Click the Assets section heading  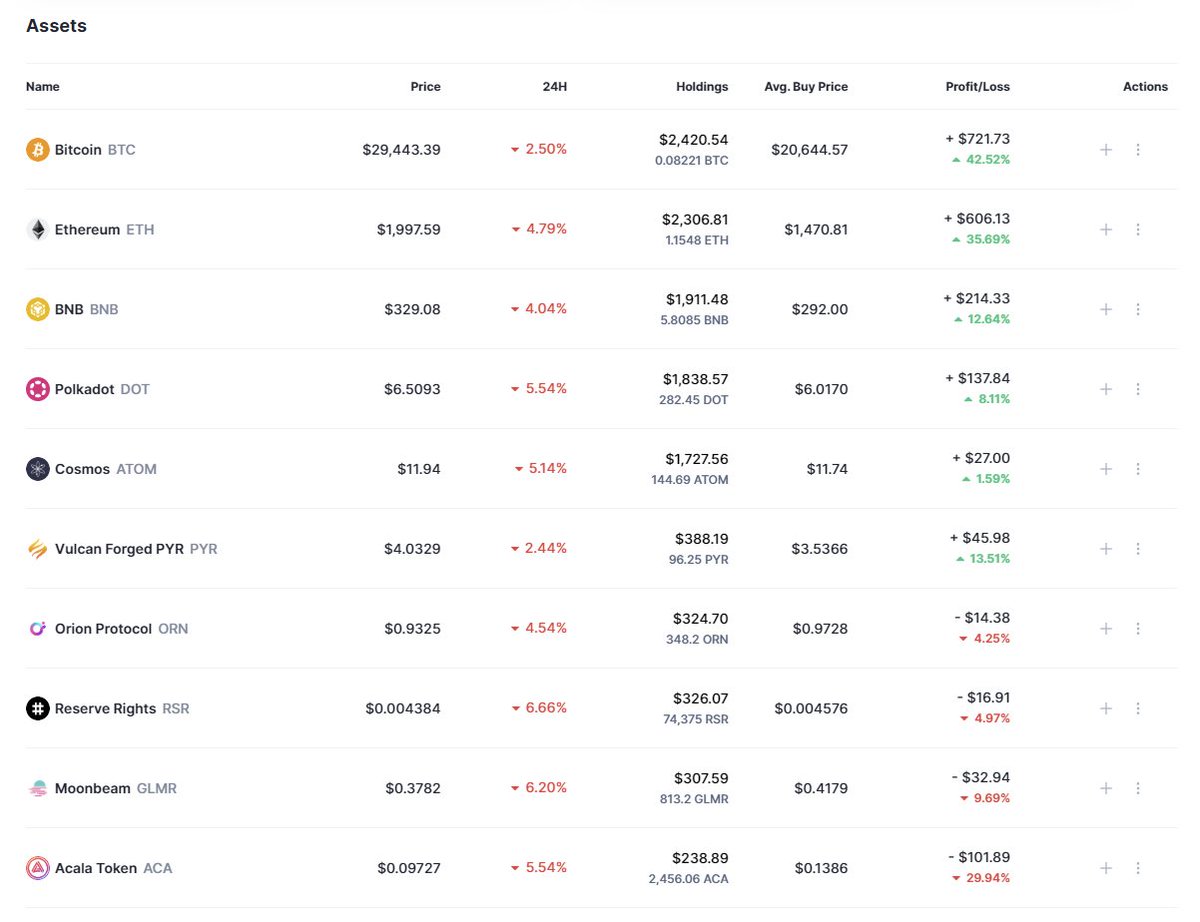(56, 26)
